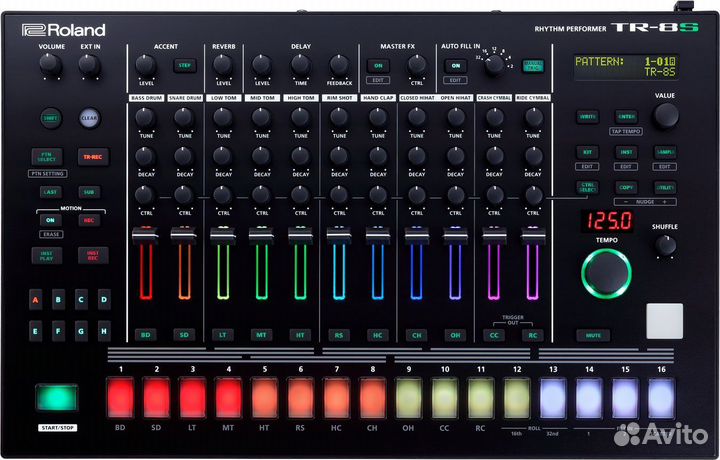
Task: Toggle the ACCENT STEP button
Action: pos(185,66)
